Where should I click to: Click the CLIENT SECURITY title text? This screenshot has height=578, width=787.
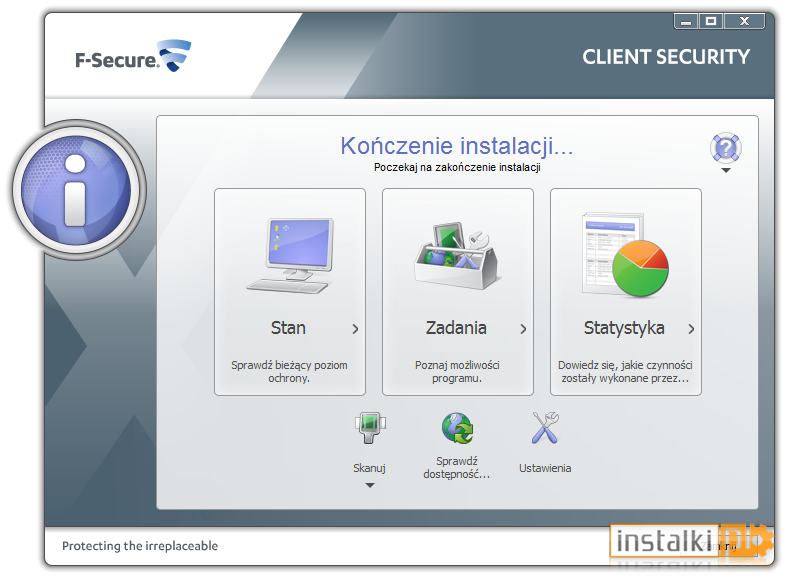(x=666, y=57)
